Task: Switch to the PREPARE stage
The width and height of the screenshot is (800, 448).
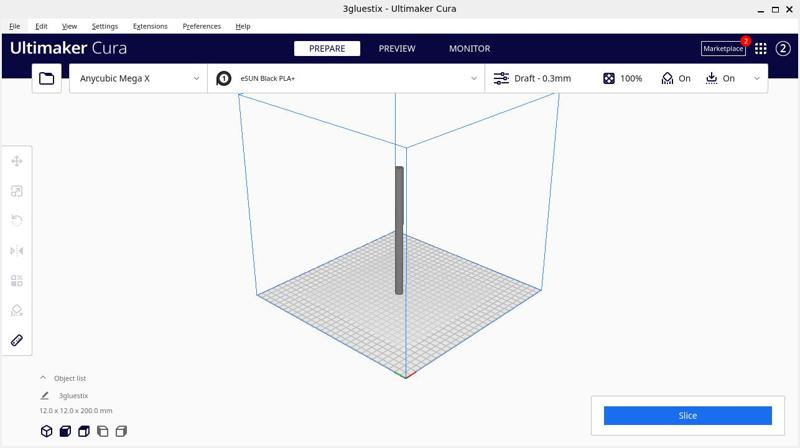Action: point(327,48)
